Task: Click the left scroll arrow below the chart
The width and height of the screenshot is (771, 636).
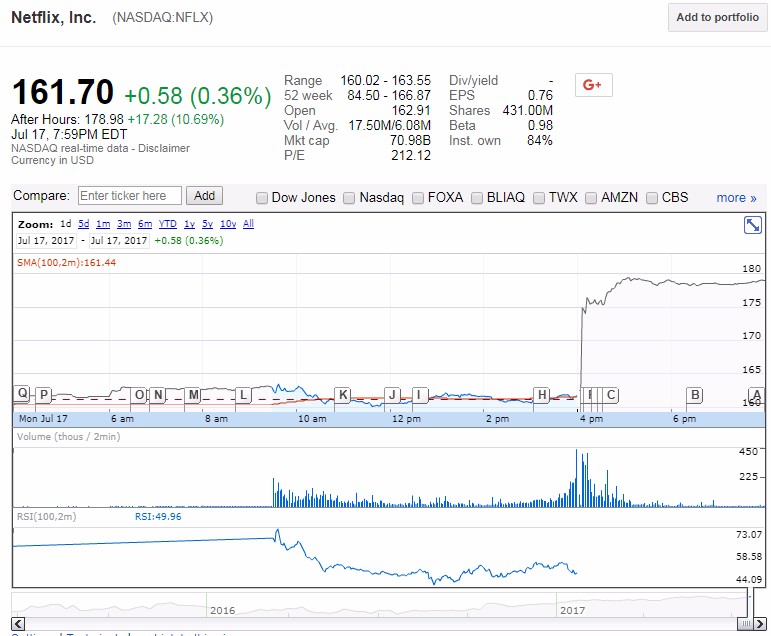Action: [x=18, y=624]
